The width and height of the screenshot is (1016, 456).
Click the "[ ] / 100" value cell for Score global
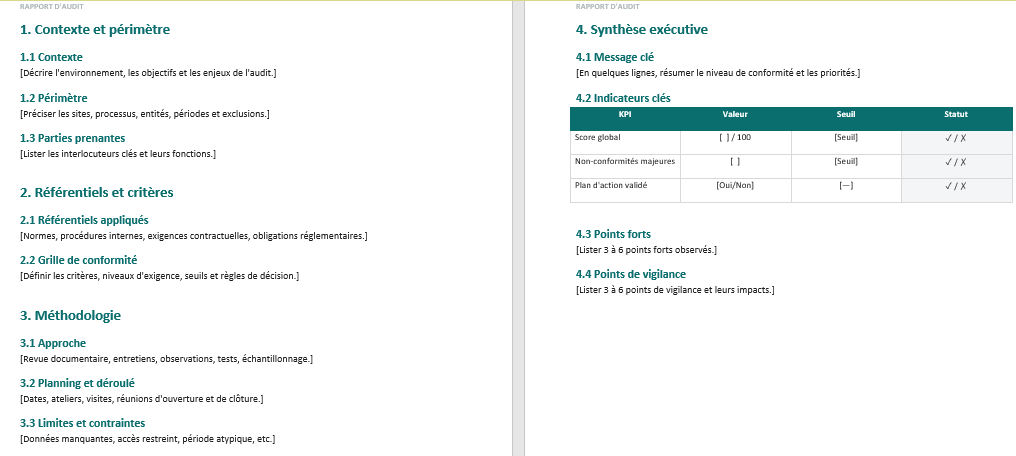tap(735, 137)
